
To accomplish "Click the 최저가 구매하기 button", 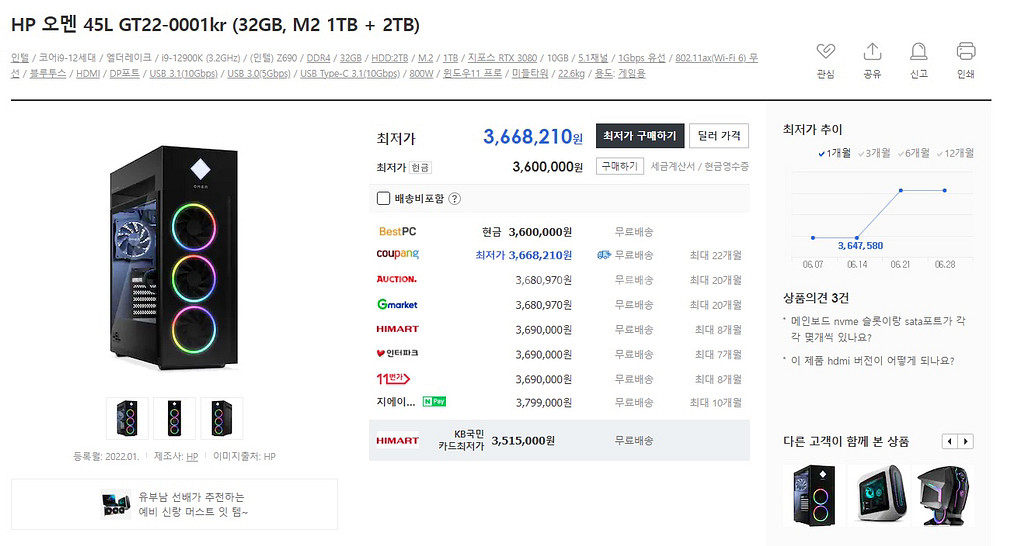I will point(640,136).
